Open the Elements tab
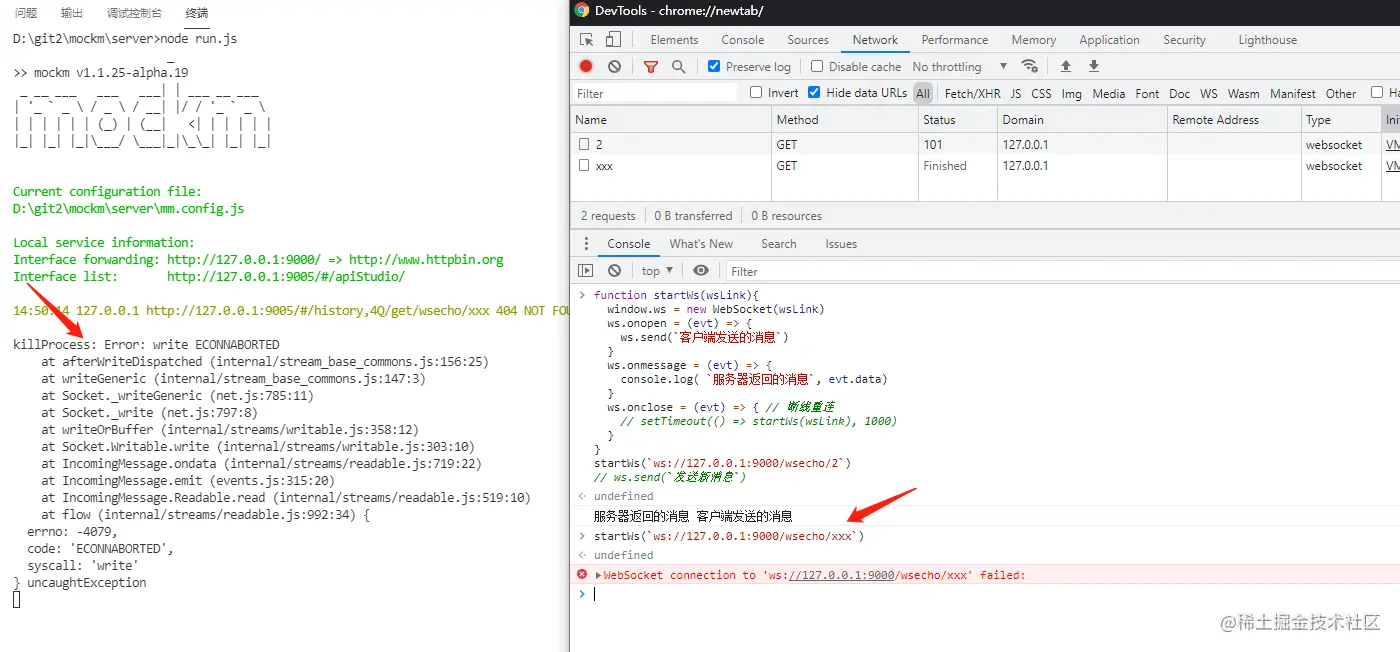The image size is (1400, 652). [674, 40]
